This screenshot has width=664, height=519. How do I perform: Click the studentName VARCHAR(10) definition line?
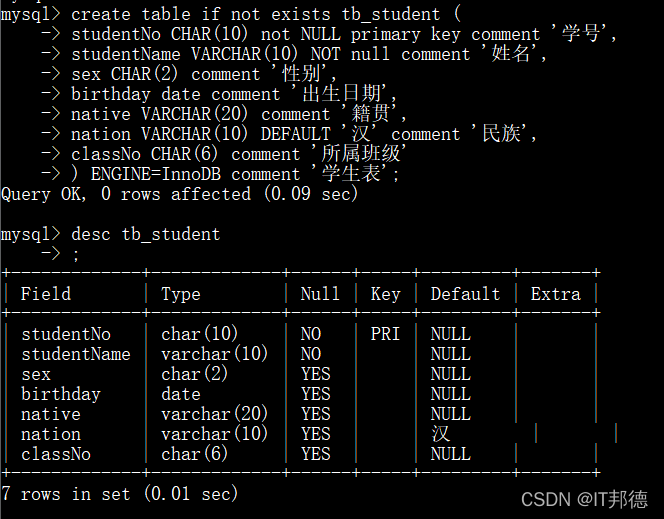[294, 54]
